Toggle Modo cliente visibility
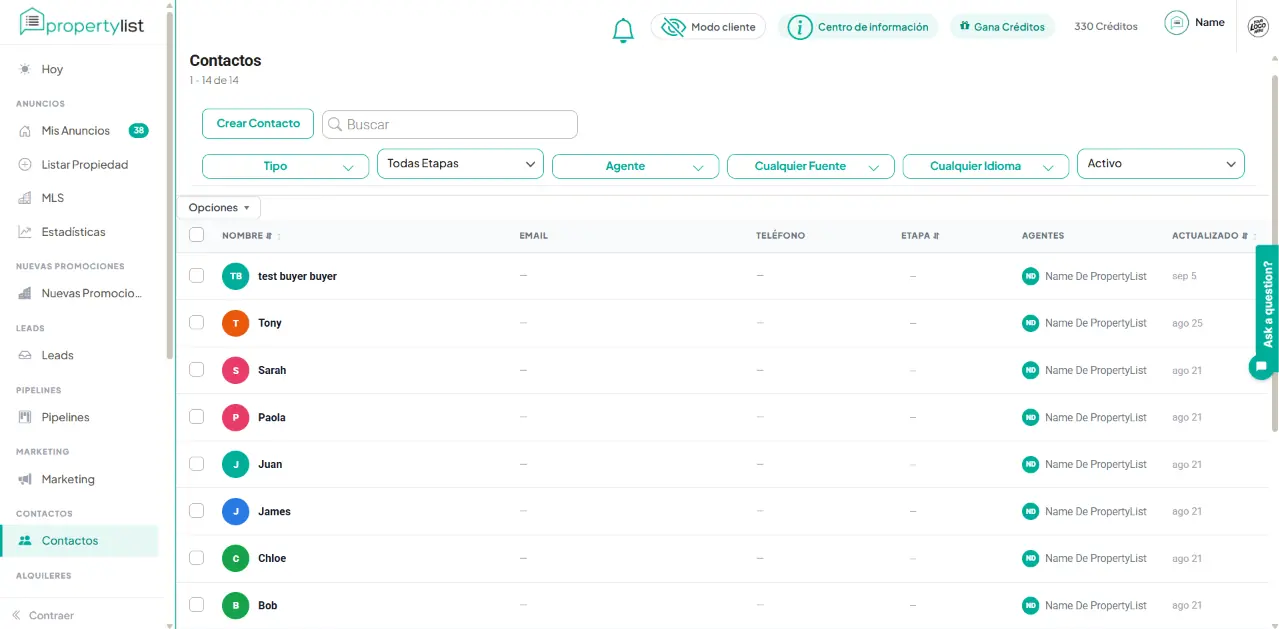The width and height of the screenshot is (1279, 629). click(708, 27)
